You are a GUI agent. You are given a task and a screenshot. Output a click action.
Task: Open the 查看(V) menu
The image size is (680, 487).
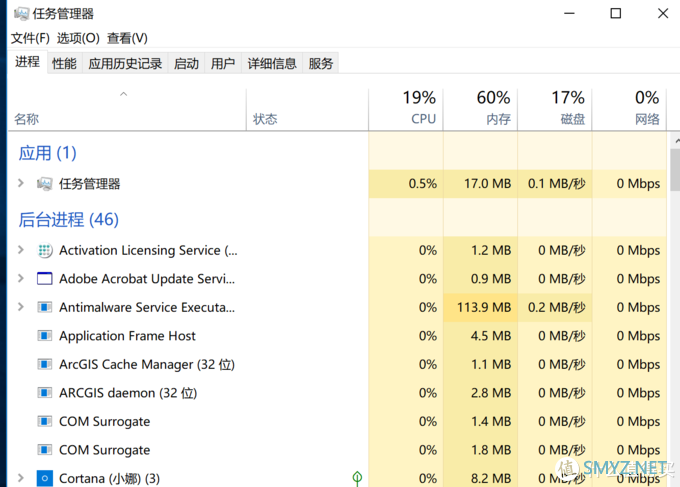tap(127, 38)
